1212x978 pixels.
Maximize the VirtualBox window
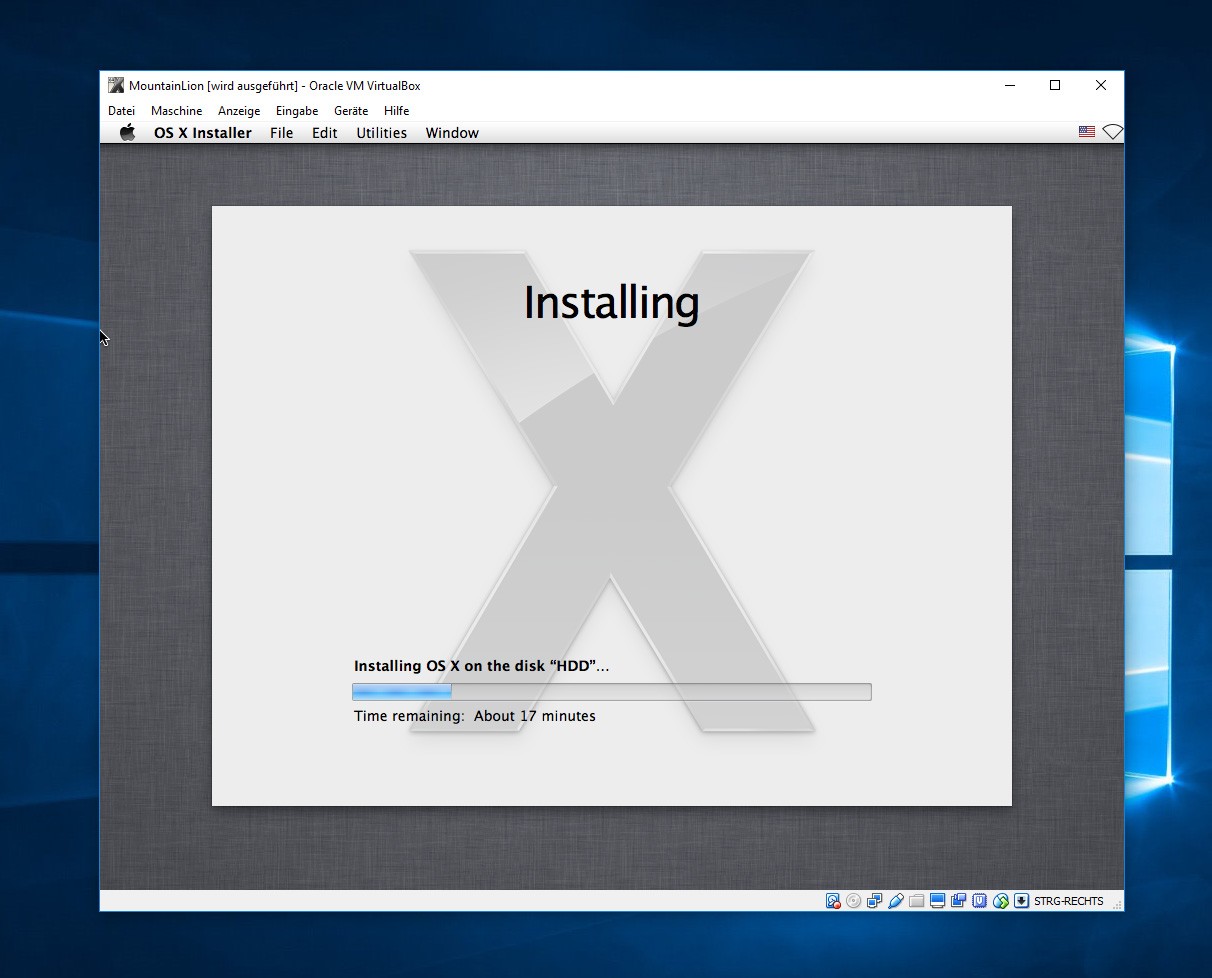(x=1055, y=86)
